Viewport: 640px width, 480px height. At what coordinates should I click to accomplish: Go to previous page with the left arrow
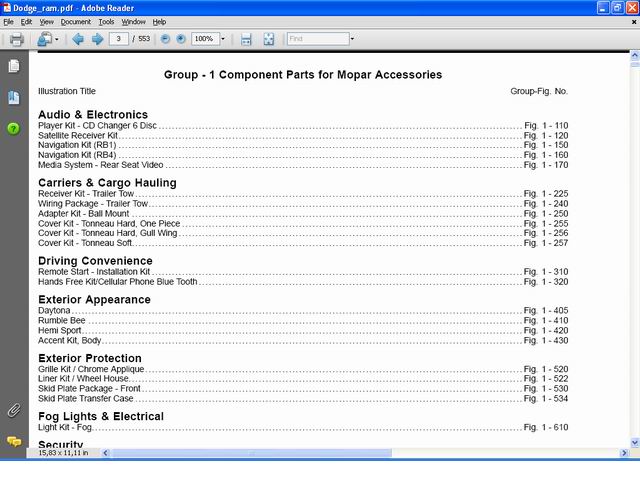(x=78, y=39)
